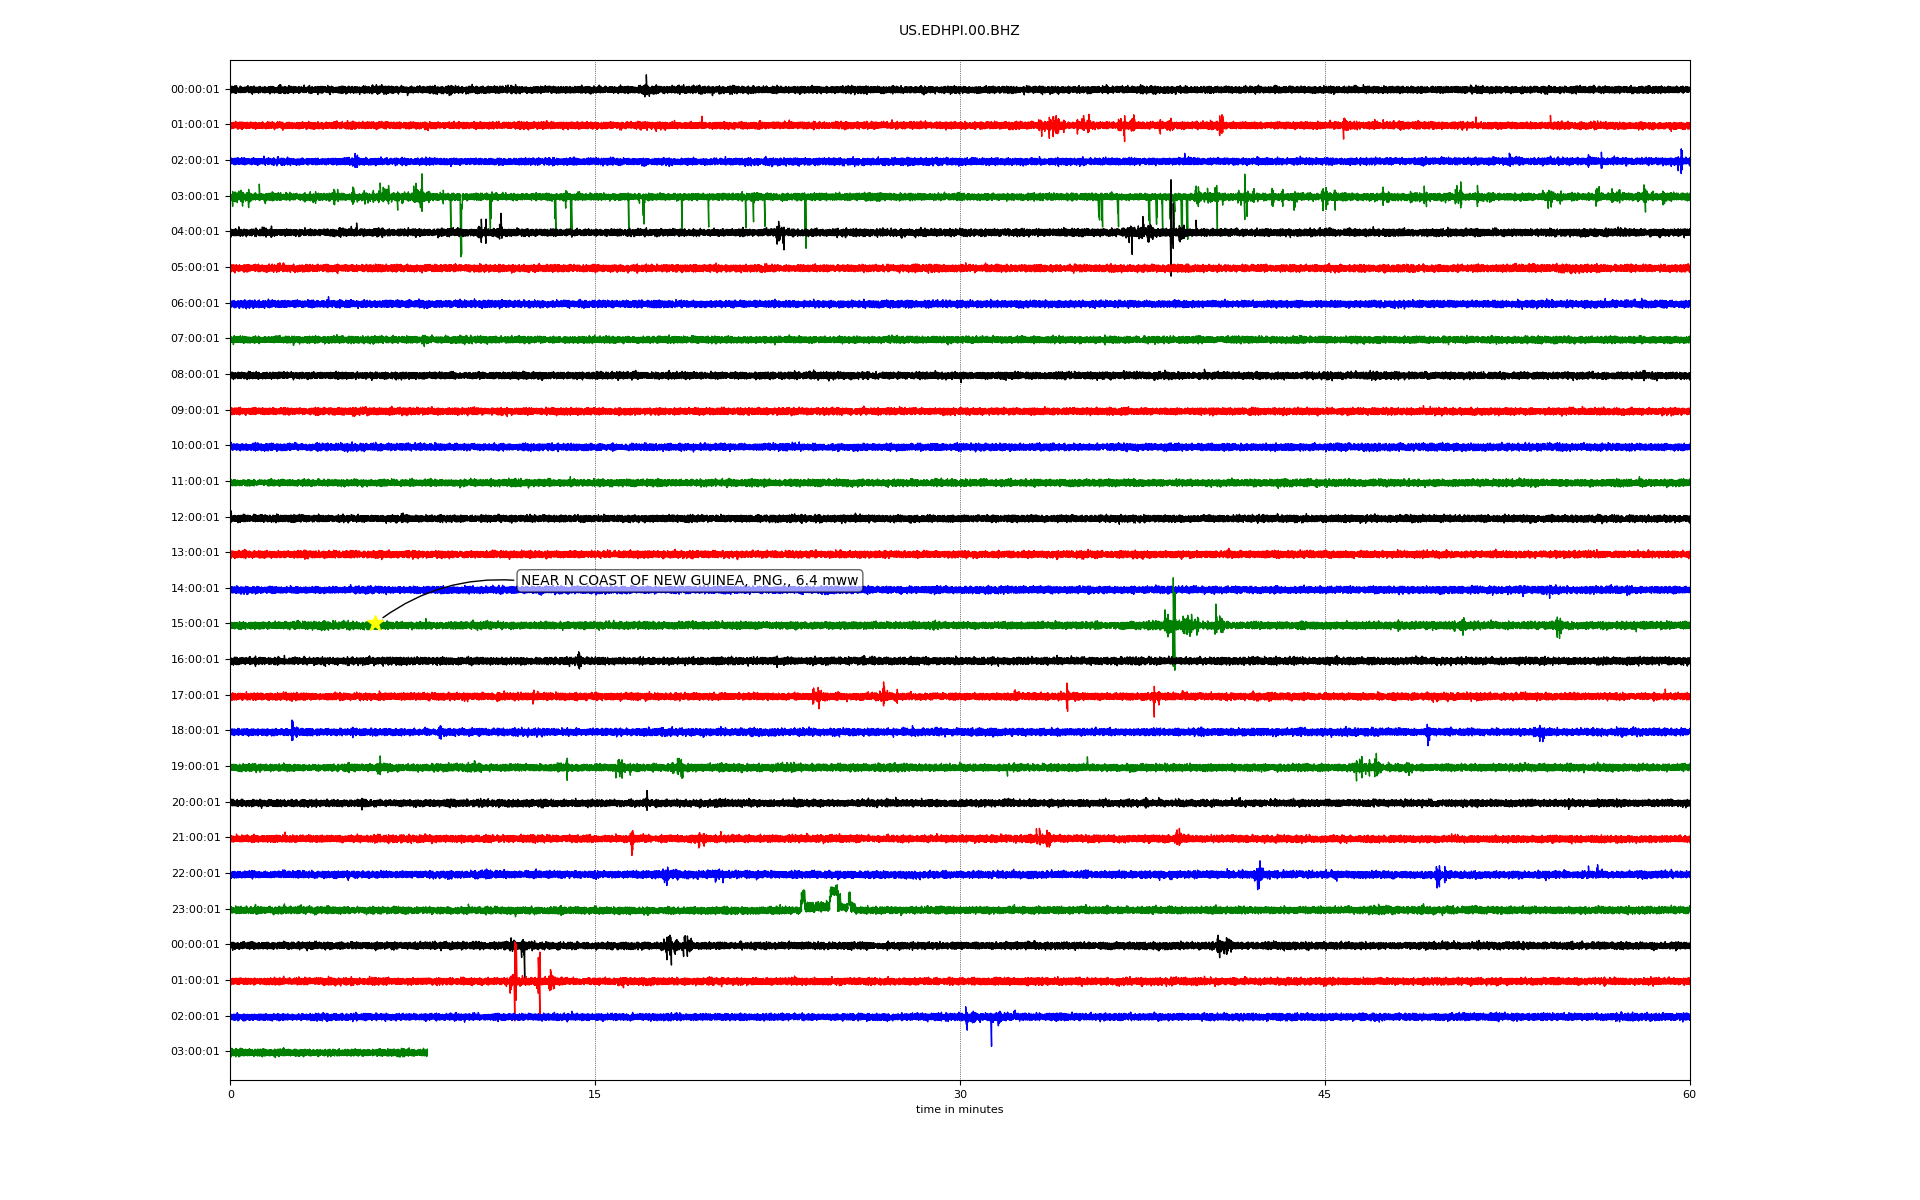
Task: Click the 23:00:01 trace time label
Action: click(195, 909)
